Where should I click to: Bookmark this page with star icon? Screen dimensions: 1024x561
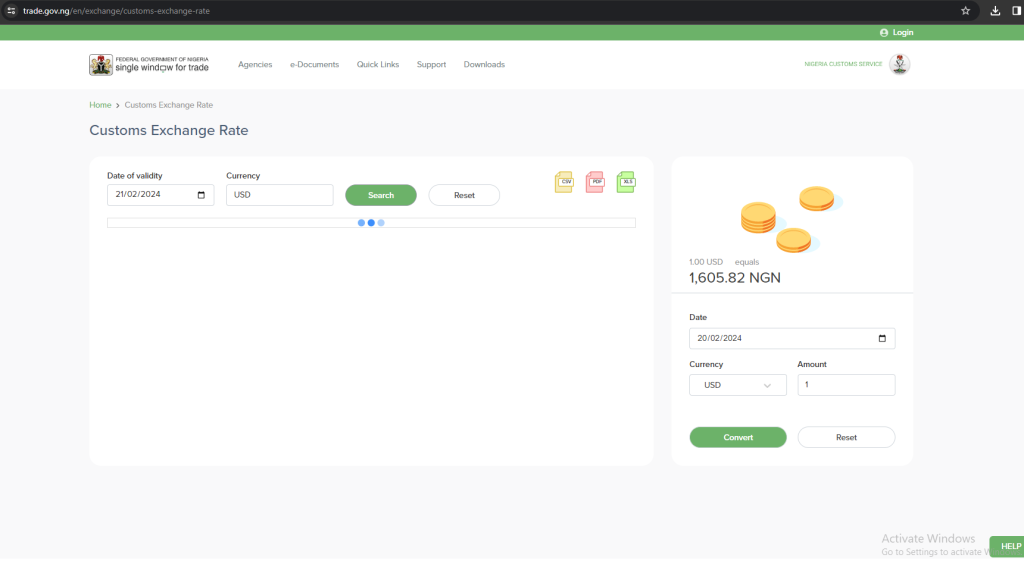coord(965,11)
